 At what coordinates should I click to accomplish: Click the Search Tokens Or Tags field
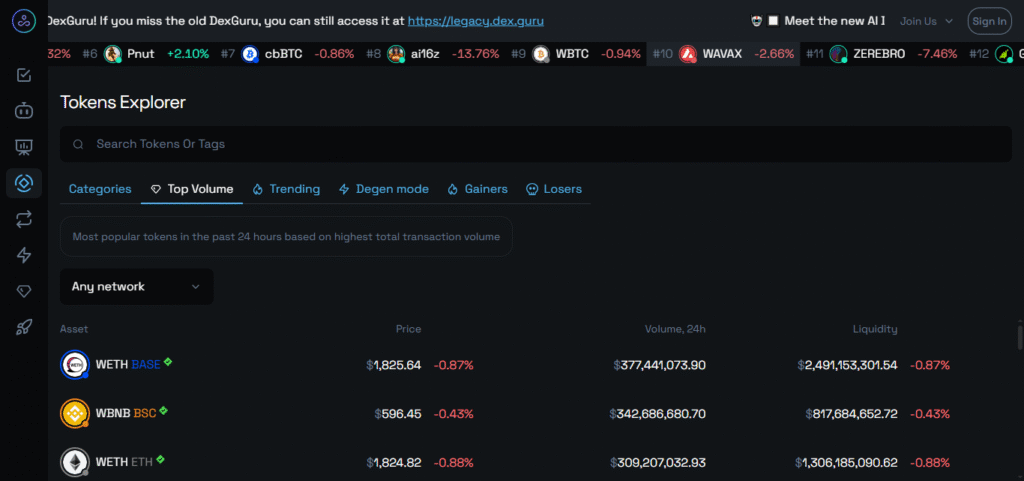pos(536,144)
